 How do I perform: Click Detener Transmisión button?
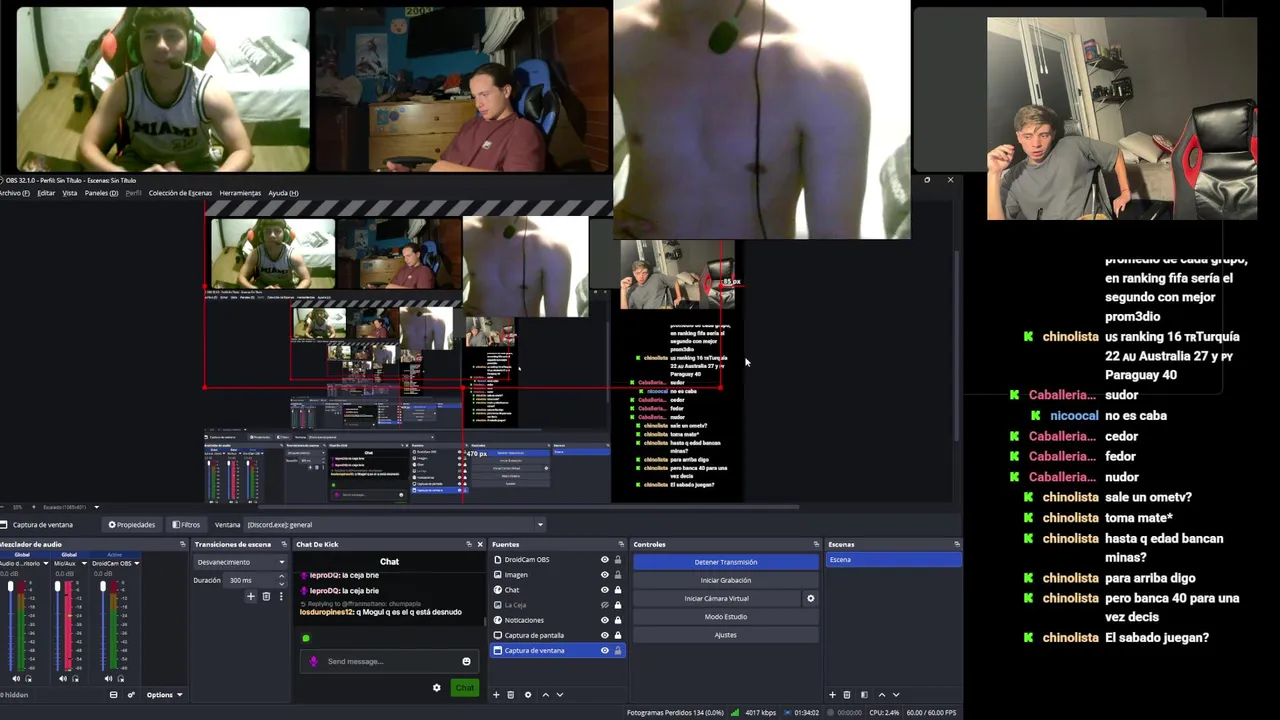(x=726, y=562)
